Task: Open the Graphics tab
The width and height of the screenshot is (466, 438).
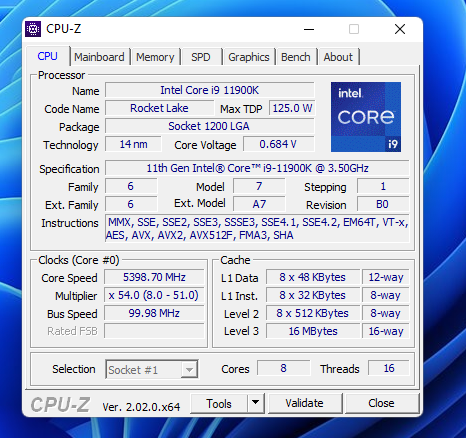Action: (x=249, y=57)
